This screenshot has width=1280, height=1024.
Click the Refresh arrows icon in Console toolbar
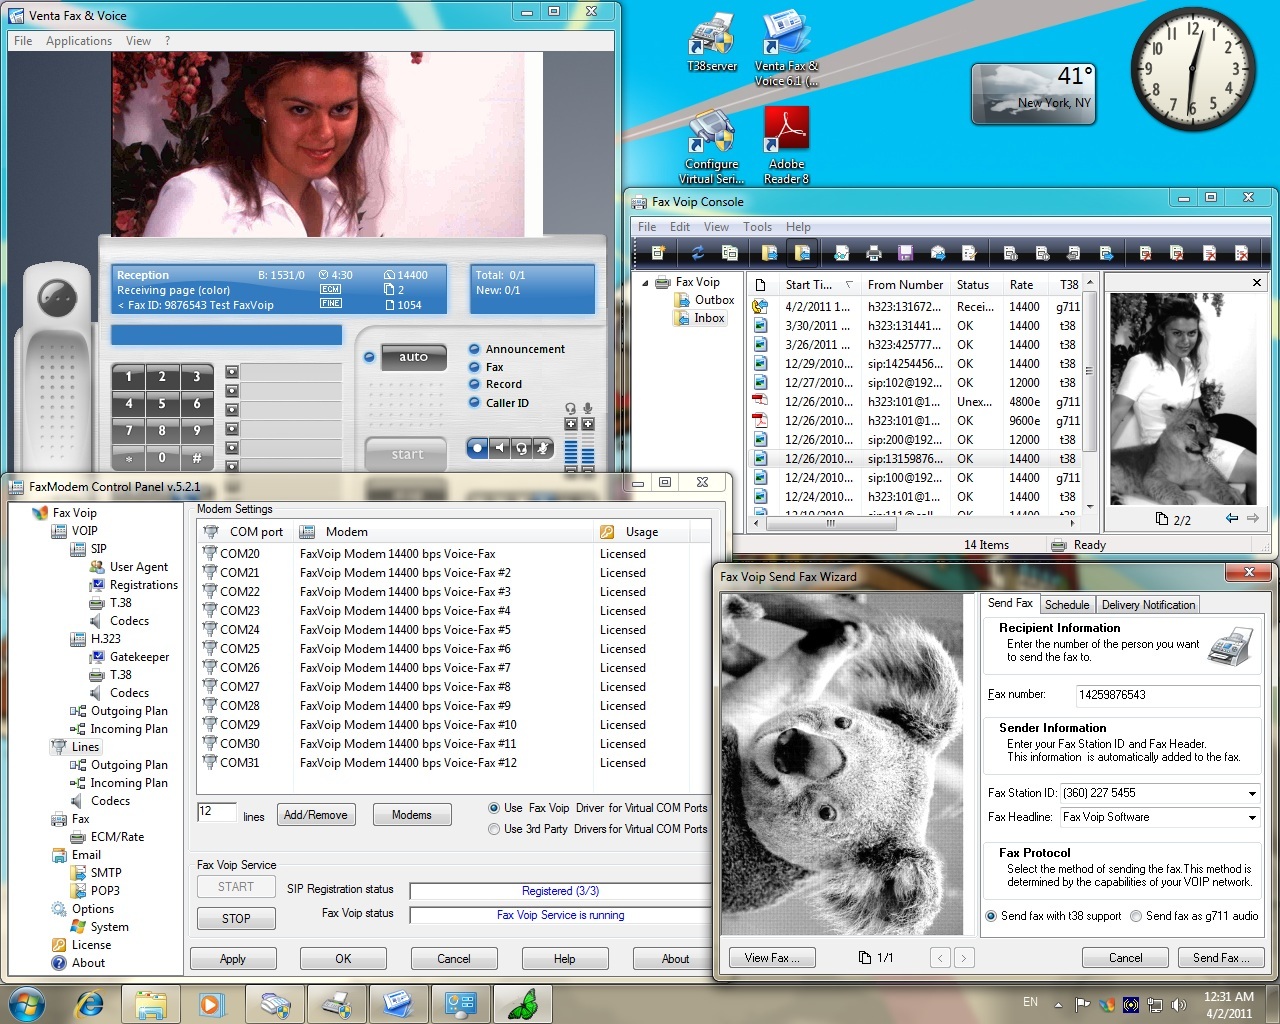[698, 253]
